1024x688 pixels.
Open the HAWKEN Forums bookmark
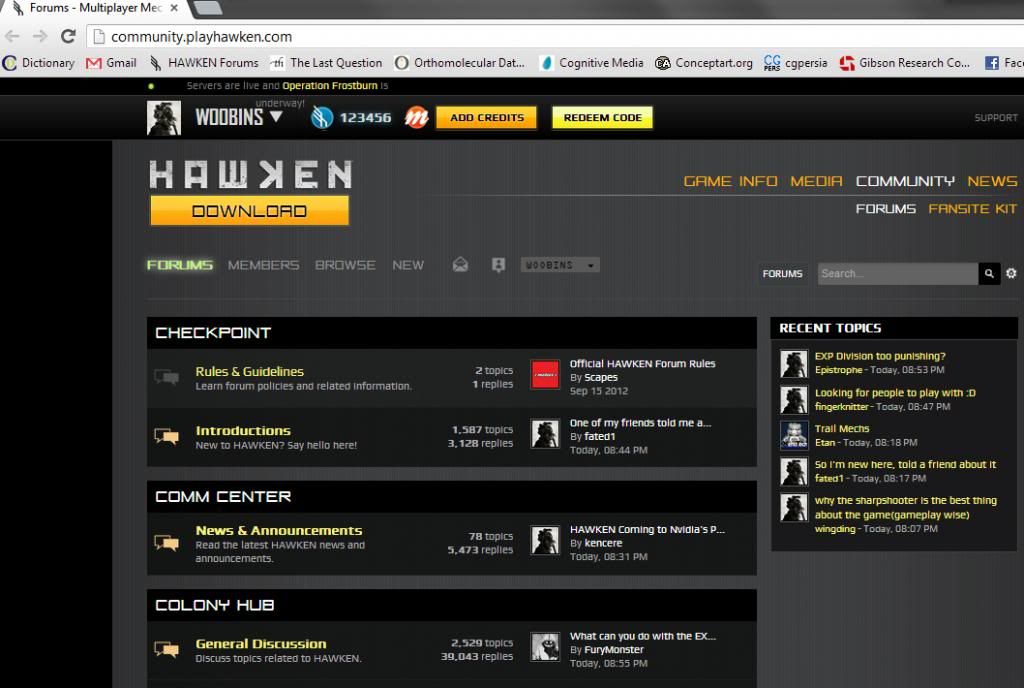point(204,63)
